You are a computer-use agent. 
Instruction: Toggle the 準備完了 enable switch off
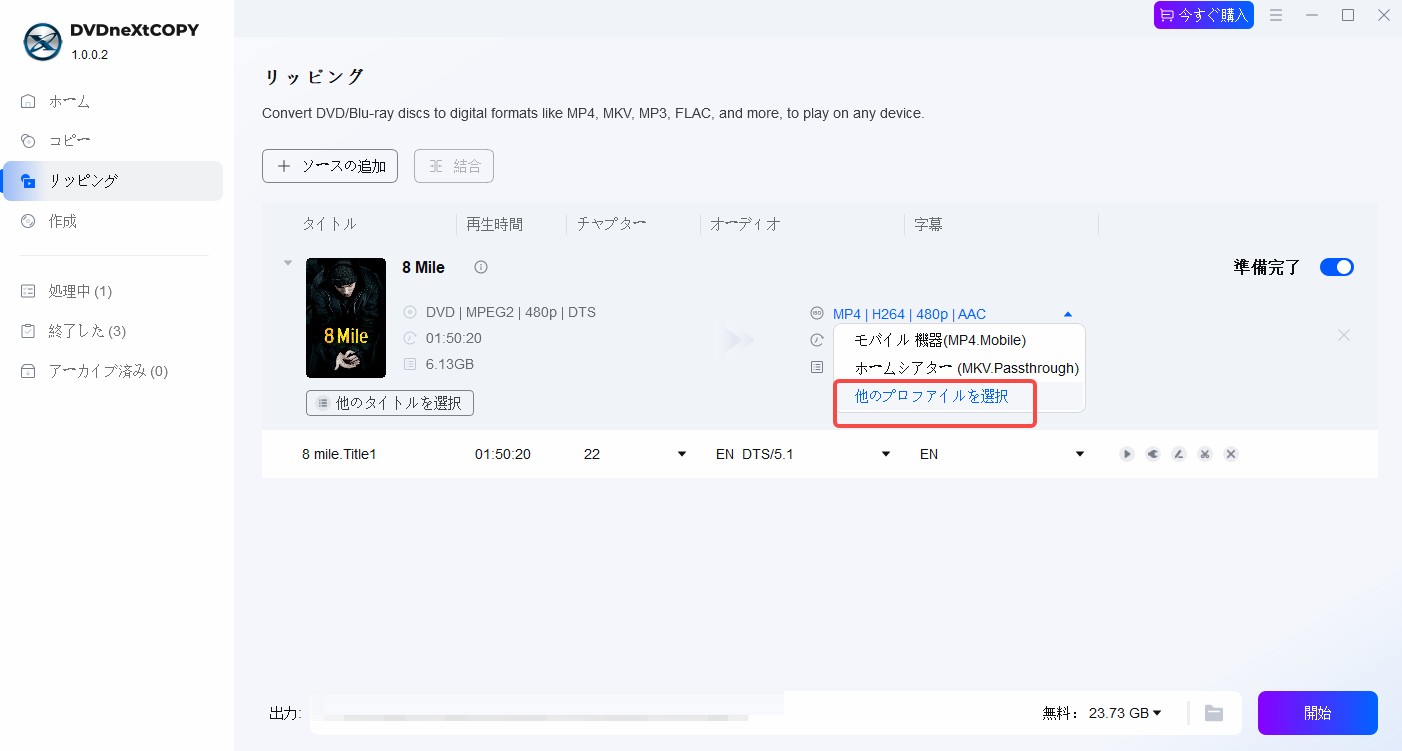[1337, 267]
